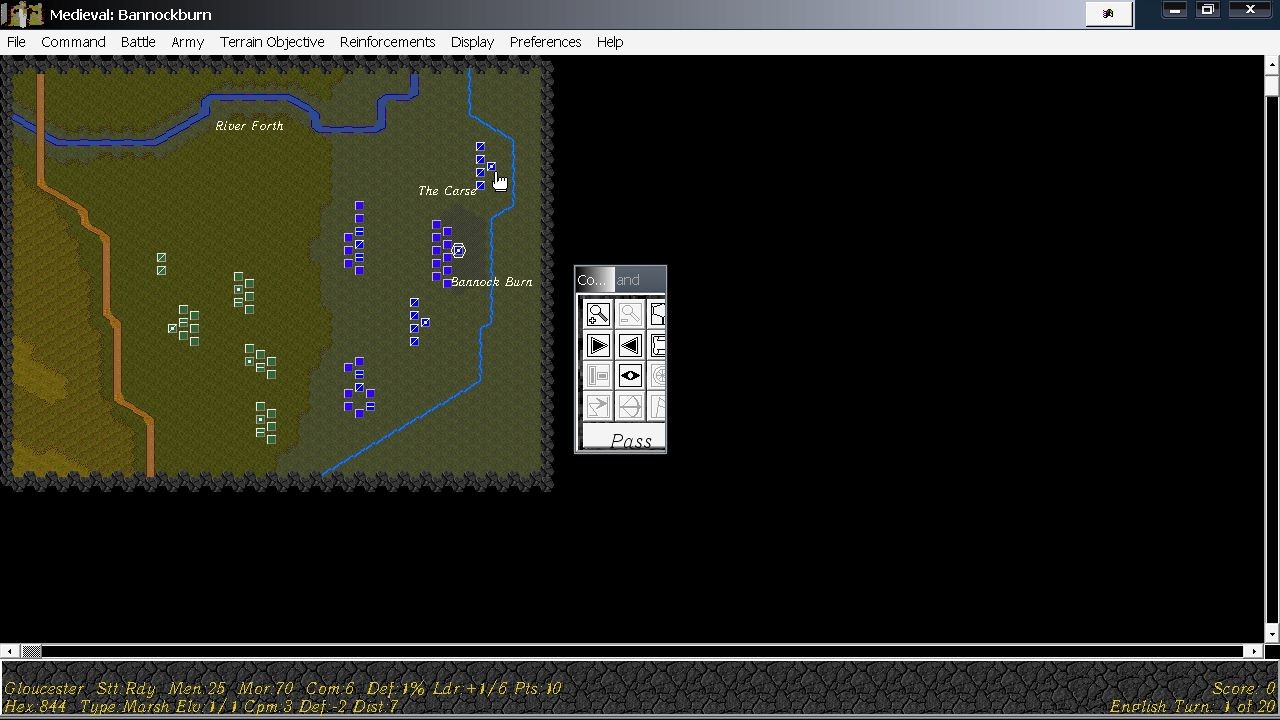Click the Pass button
The height and width of the screenshot is (720, 1280).
[x=630, y=441]
